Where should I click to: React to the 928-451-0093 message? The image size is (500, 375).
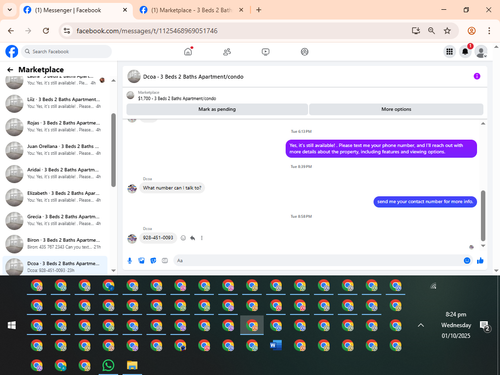(183, 238)
